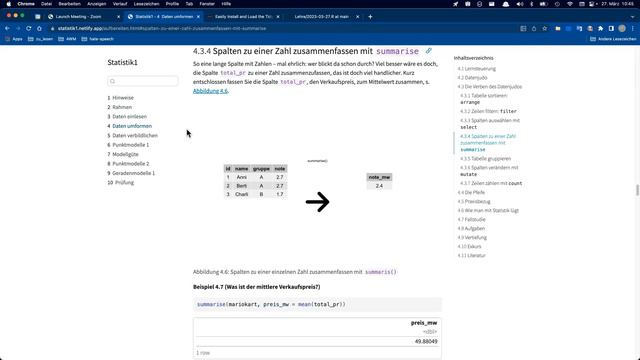Screen dimensions: 640x360
Task: Jump to 4.3.6 Spalten verändern mit mutate
Action: (x=489, y=171)
